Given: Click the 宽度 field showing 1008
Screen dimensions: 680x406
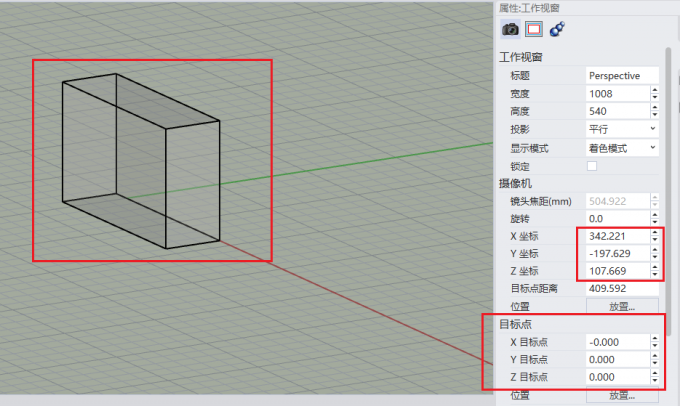Looking at the screenshot, I should (x=618, y=94).
